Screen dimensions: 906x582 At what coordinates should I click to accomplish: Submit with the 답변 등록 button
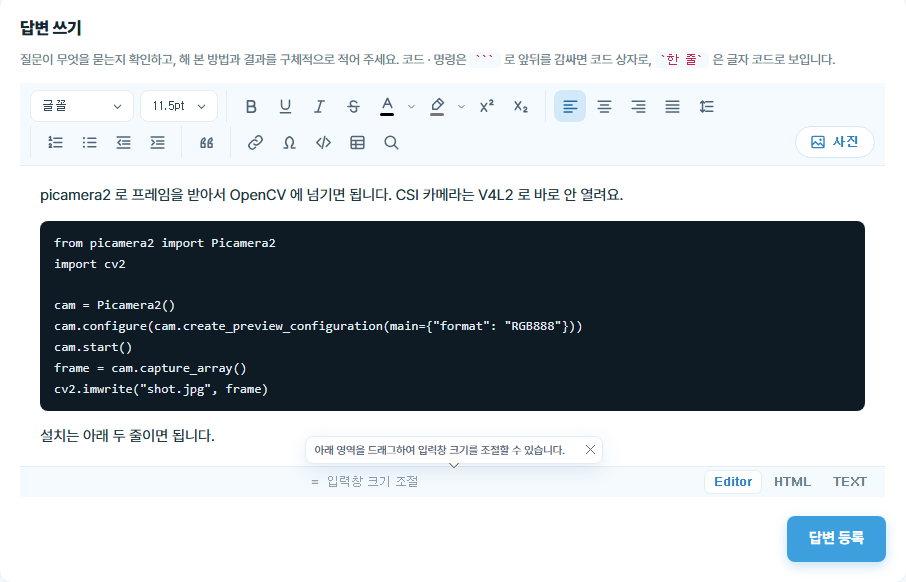836,539
